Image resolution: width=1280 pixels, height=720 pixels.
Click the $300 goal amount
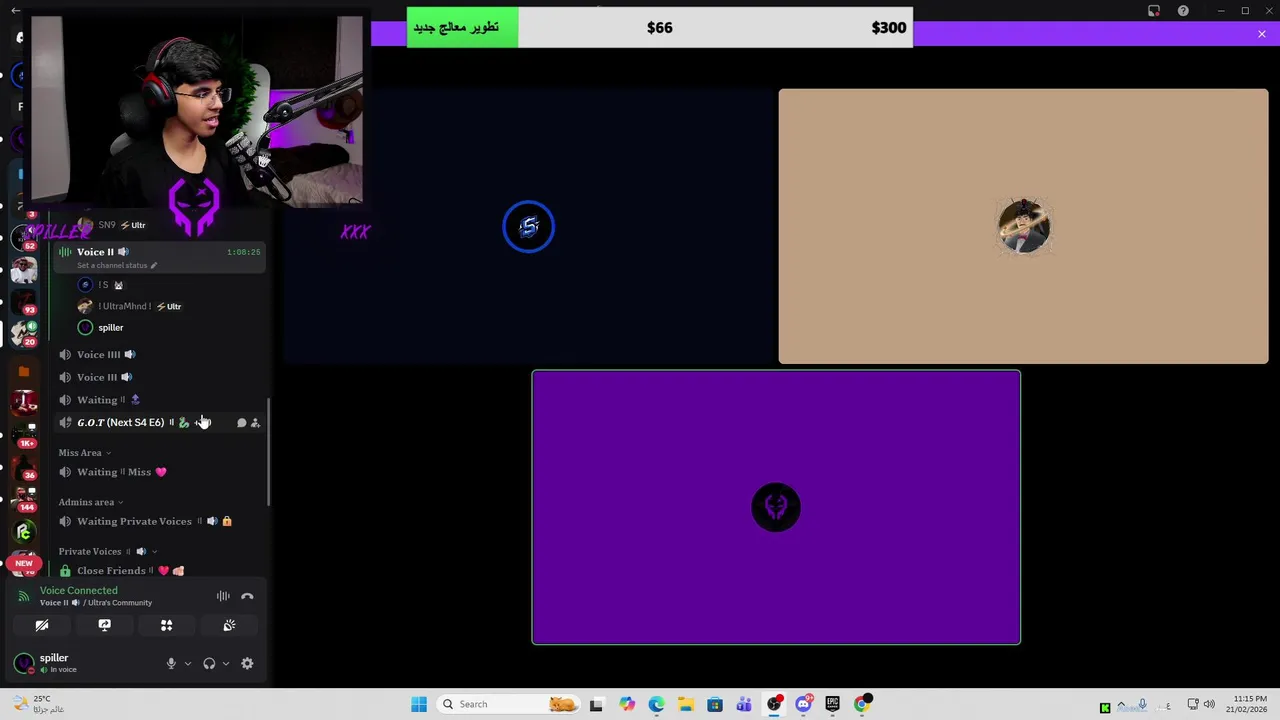point(888,28)
